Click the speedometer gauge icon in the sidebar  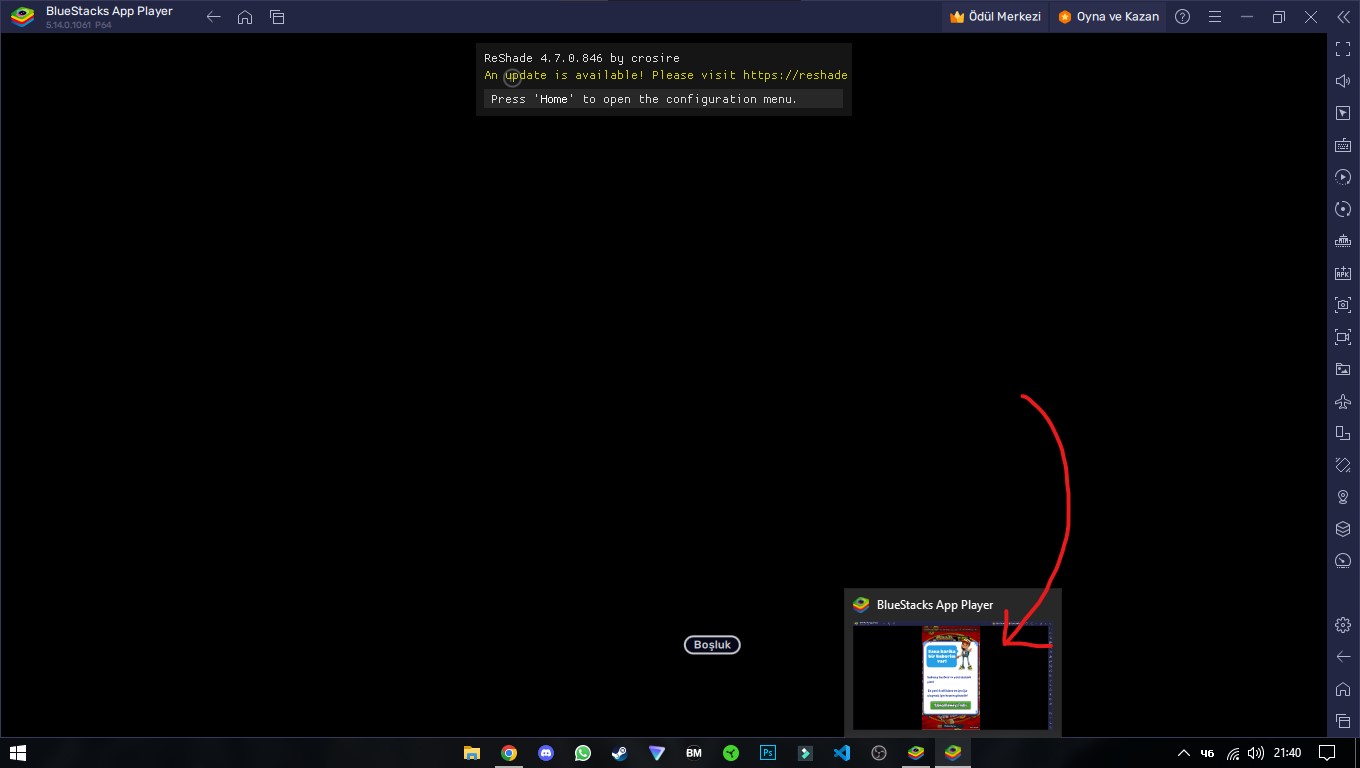pos(1343,561)
